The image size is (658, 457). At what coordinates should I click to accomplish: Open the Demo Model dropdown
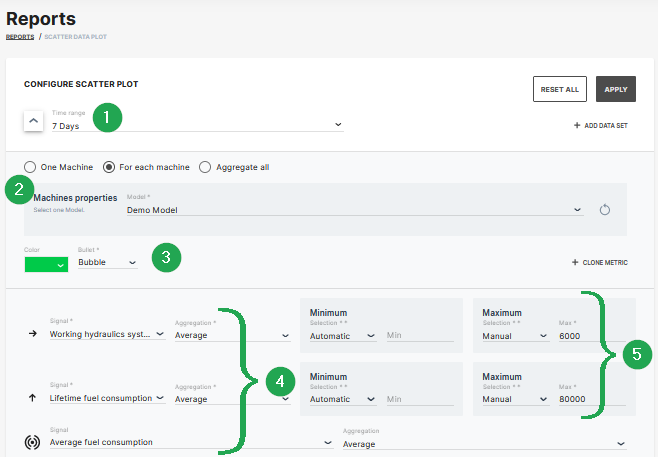[x=354, y=210]
